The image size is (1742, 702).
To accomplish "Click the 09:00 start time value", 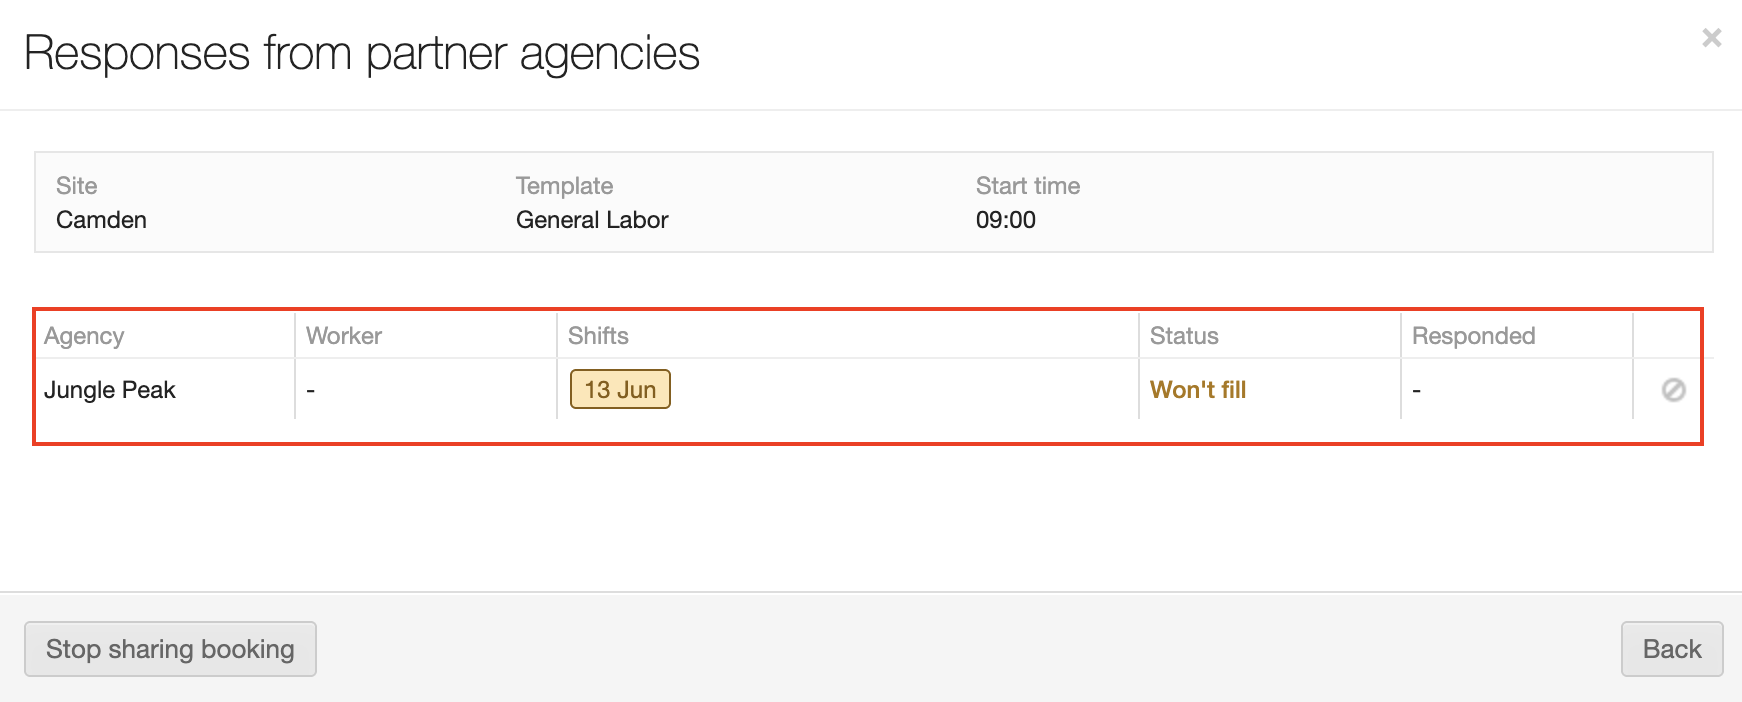I will point(1005,220).
